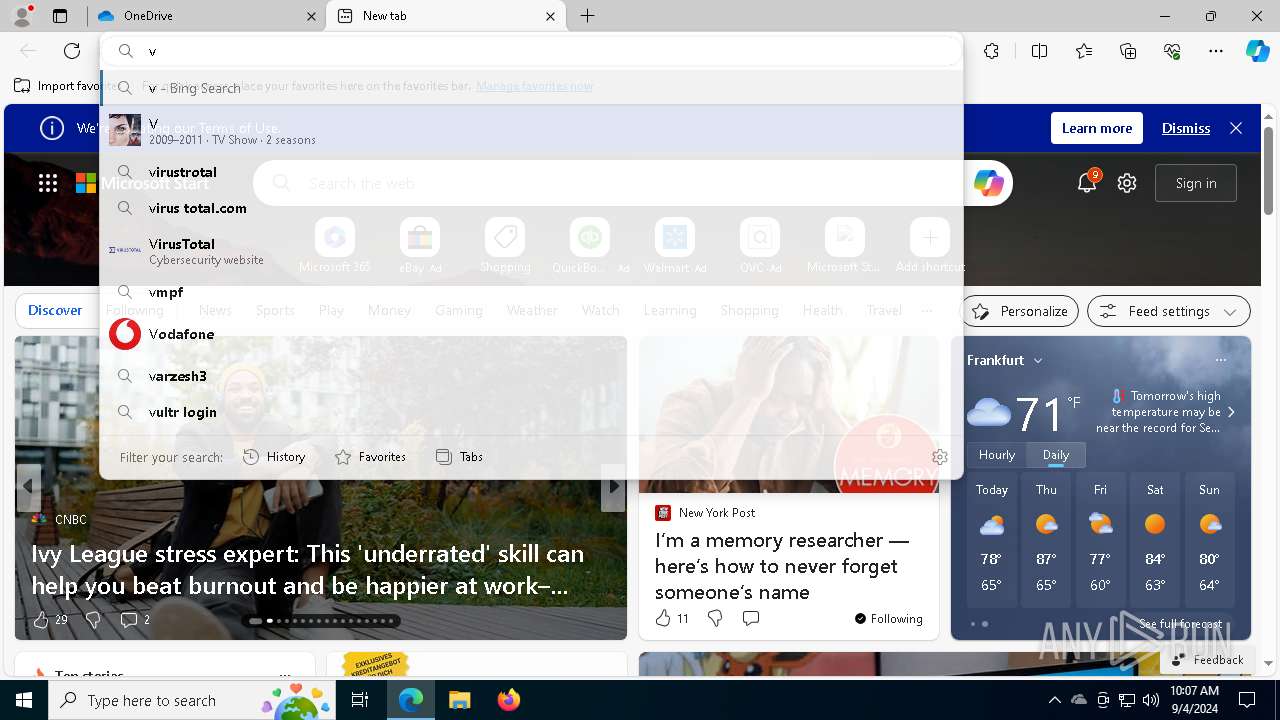Select the New tab browser tab
This screenshot has width=1280, height=720.
click(446, 16)
